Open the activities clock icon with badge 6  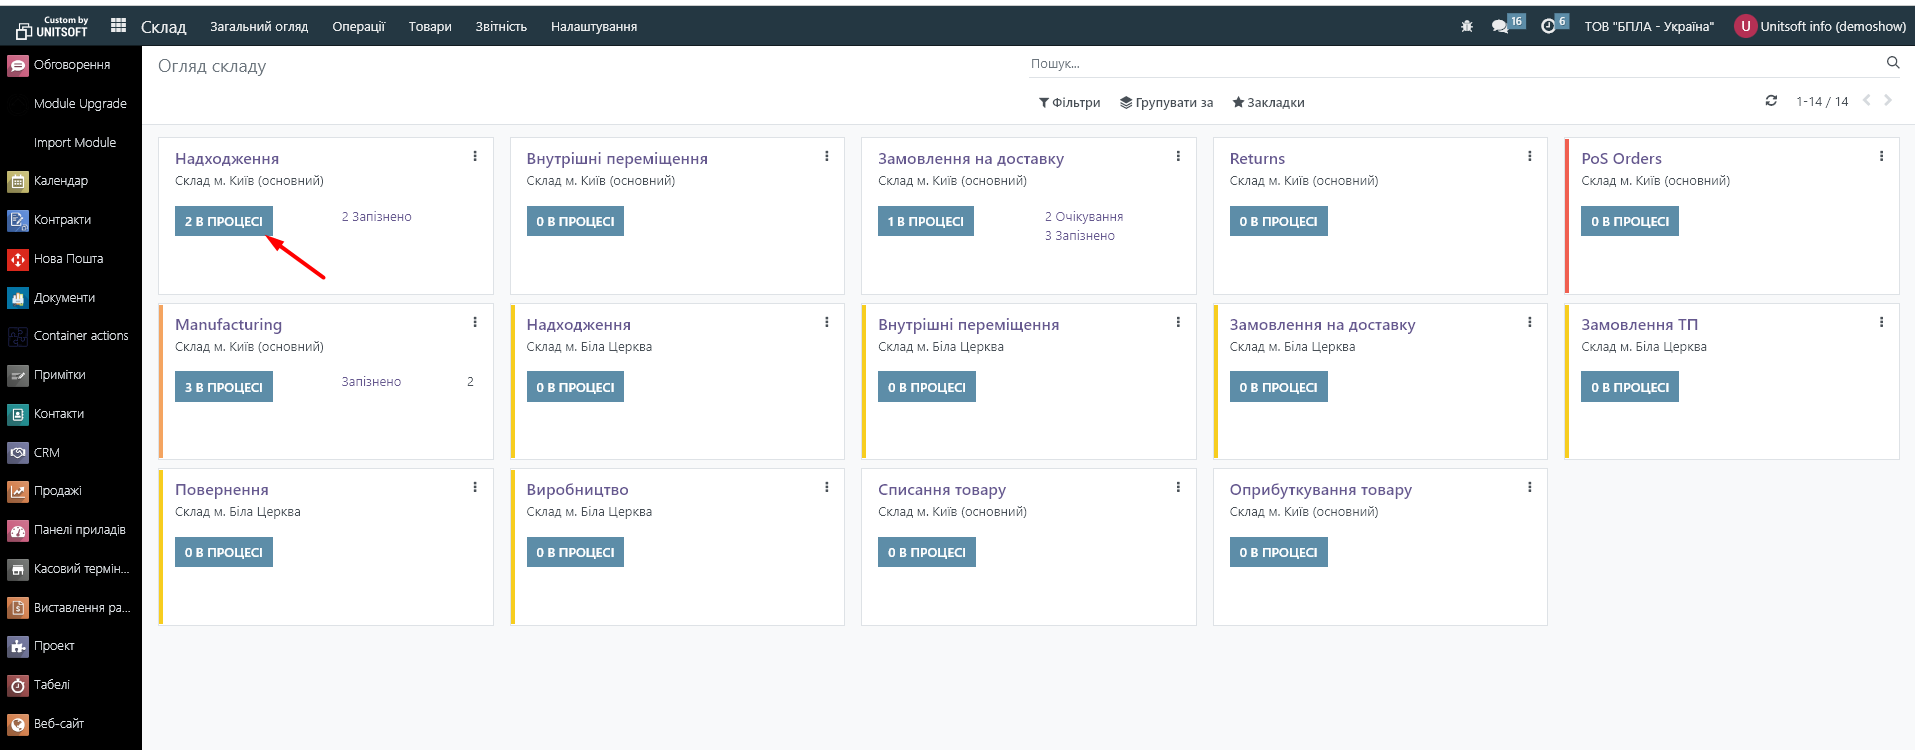point(1548,27)
